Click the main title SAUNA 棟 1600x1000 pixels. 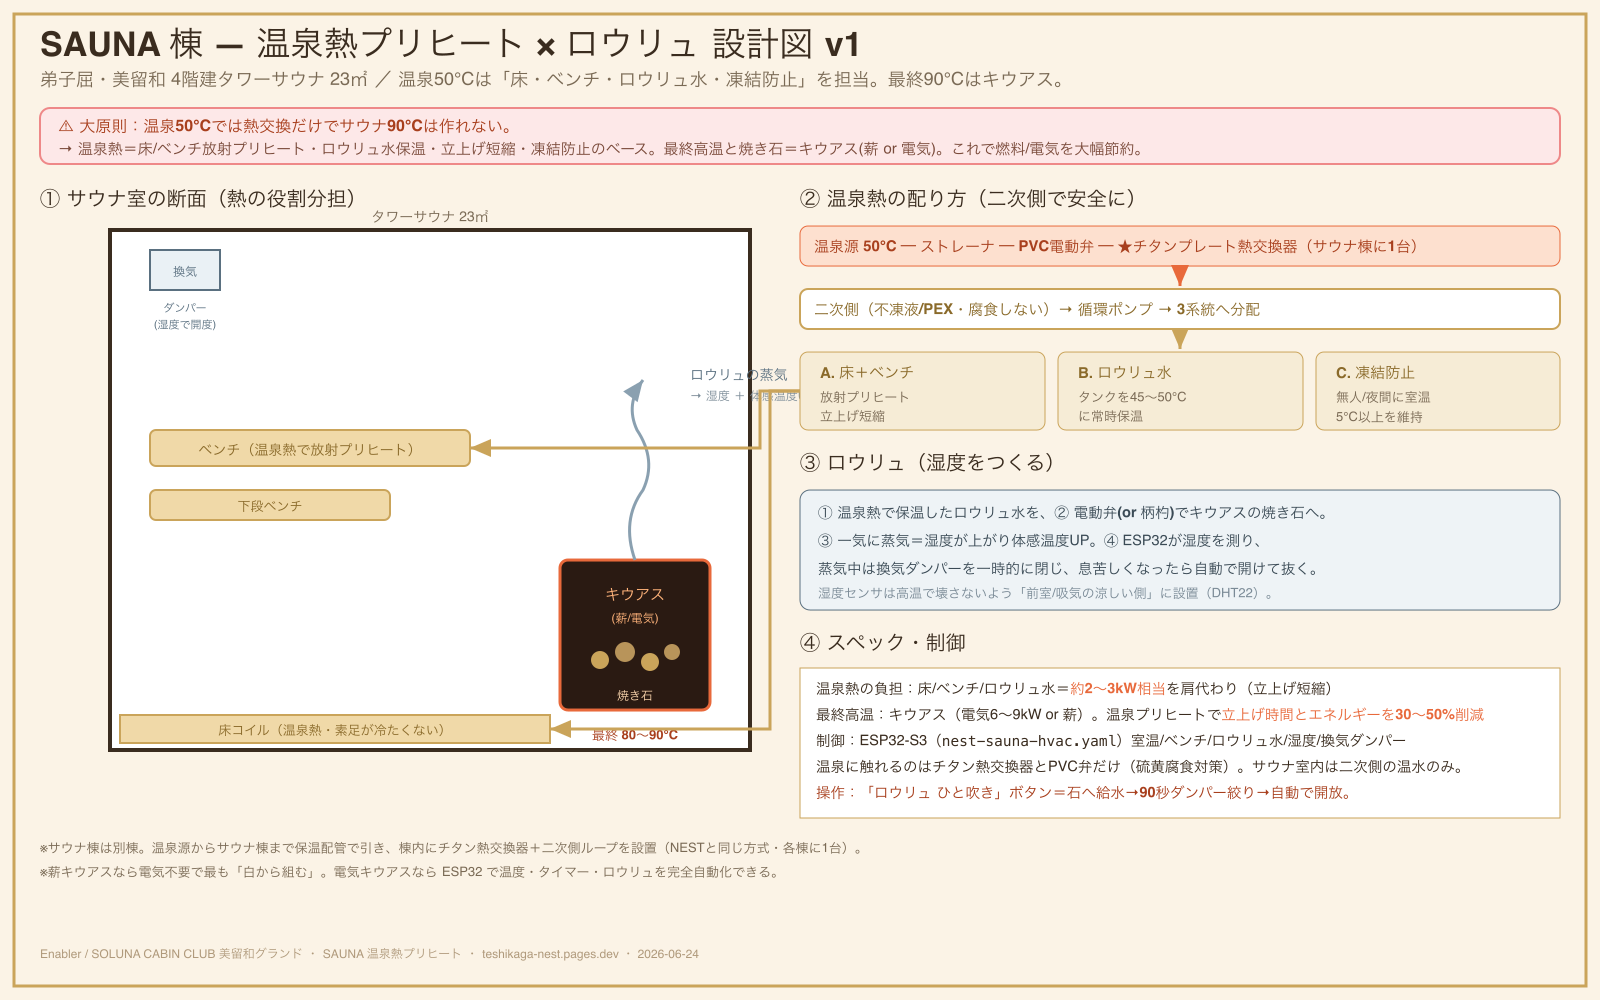pos(450,44)
